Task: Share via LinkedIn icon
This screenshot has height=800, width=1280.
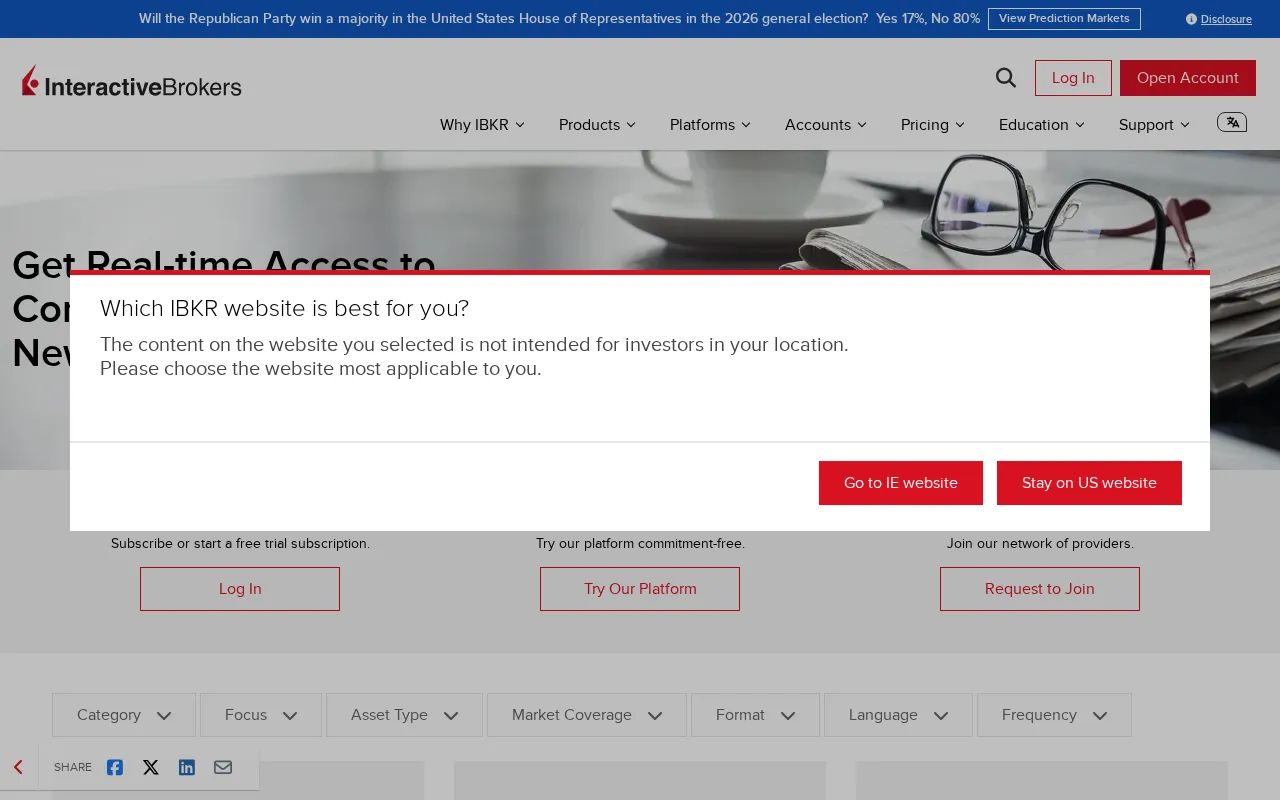Action: coord(187,767)
